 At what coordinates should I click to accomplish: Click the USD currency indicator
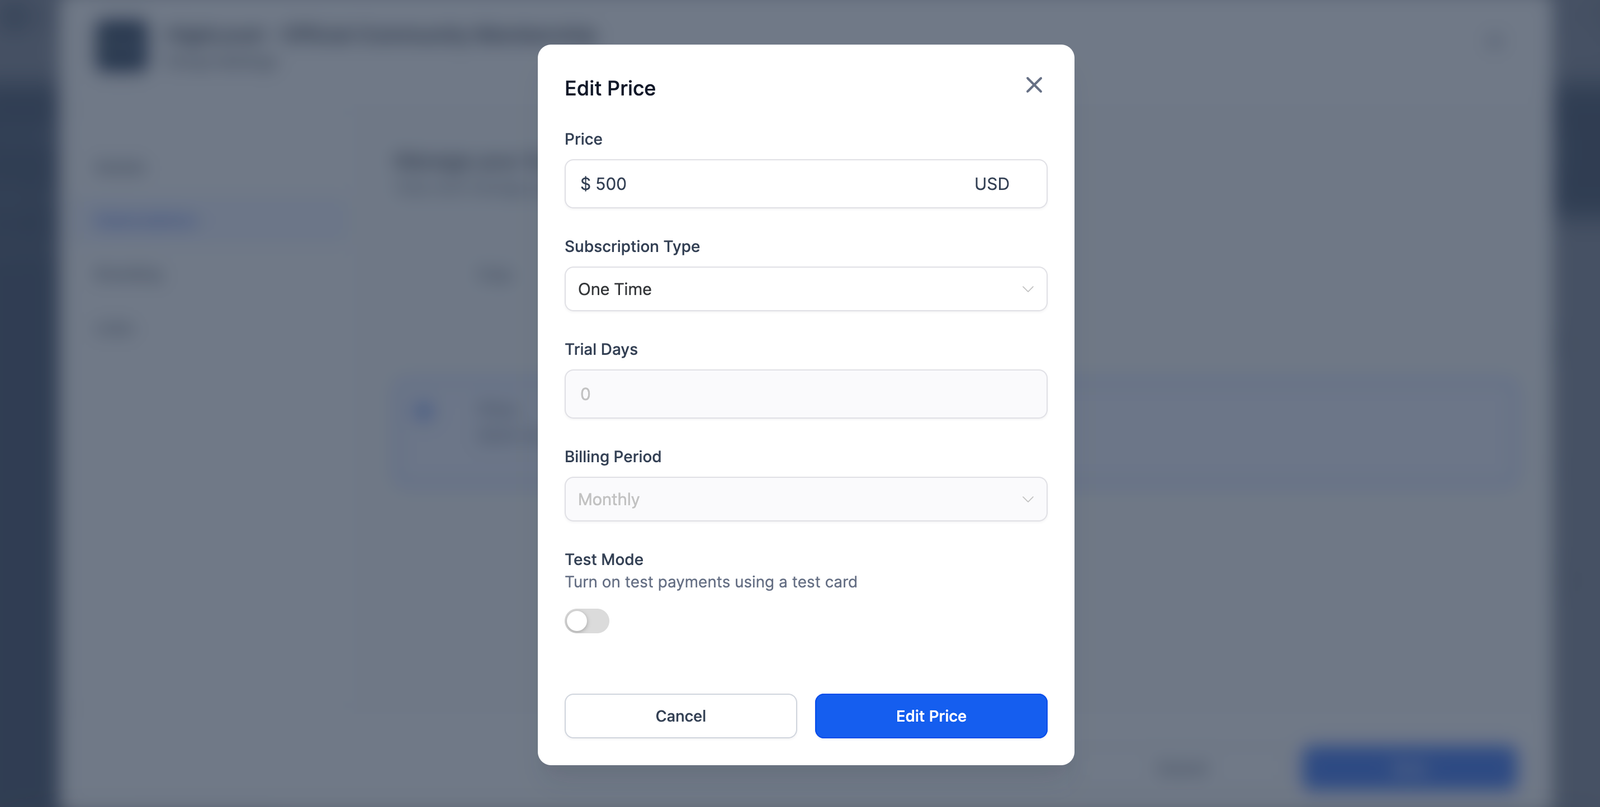click(x=991, y=184)
